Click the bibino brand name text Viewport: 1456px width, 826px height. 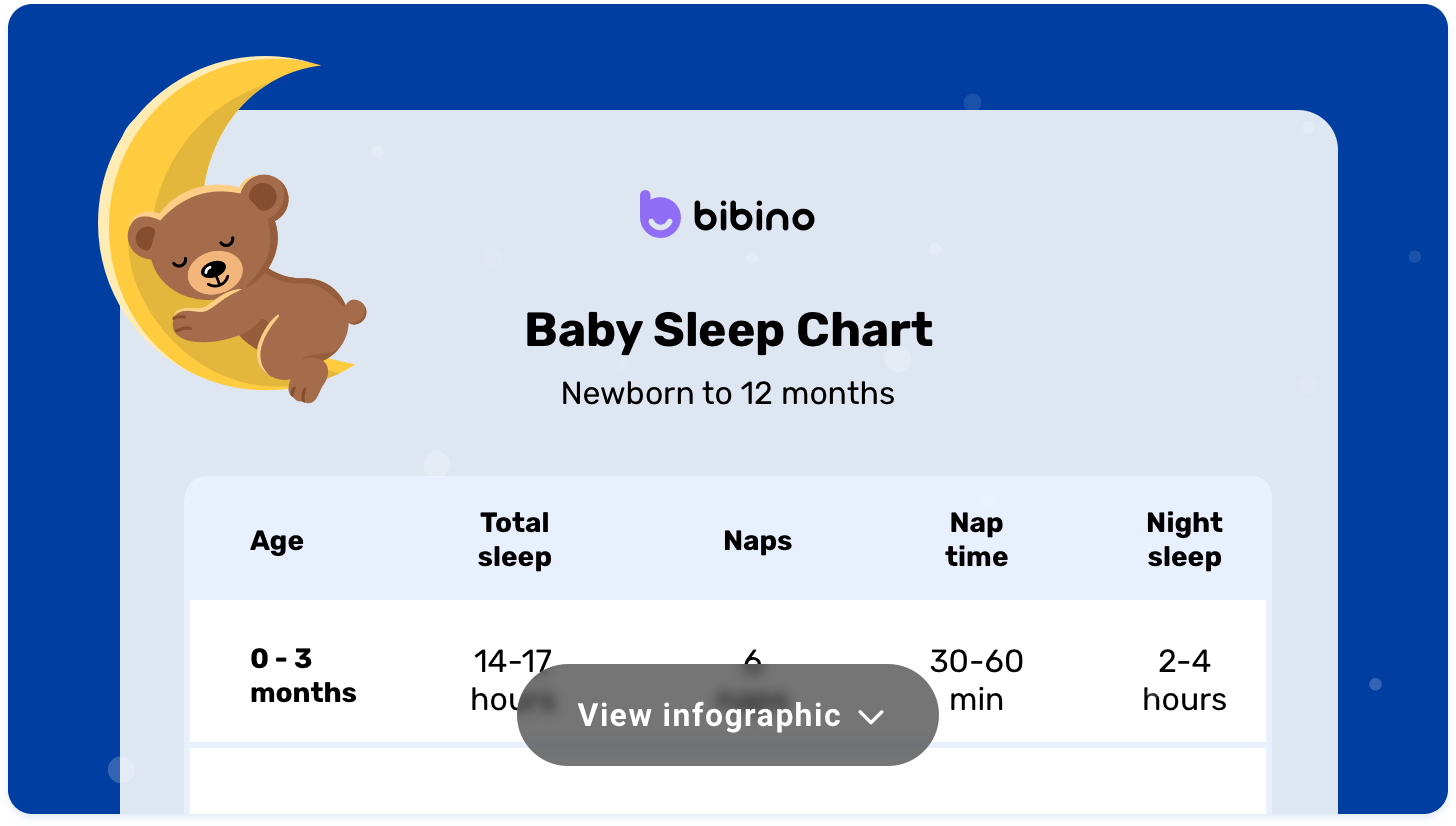tap(754, 216)
